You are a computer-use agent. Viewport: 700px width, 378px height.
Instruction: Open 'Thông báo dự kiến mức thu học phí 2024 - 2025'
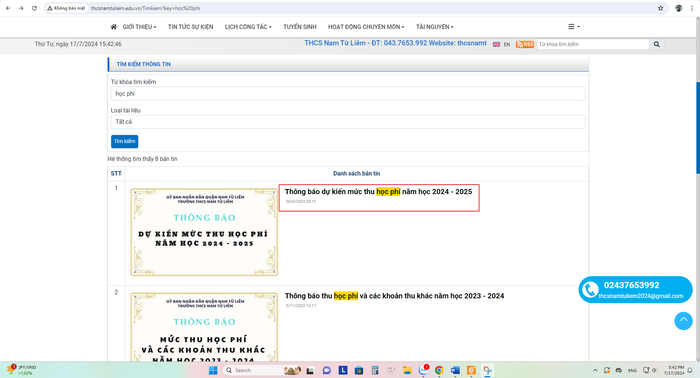(378, 191)
